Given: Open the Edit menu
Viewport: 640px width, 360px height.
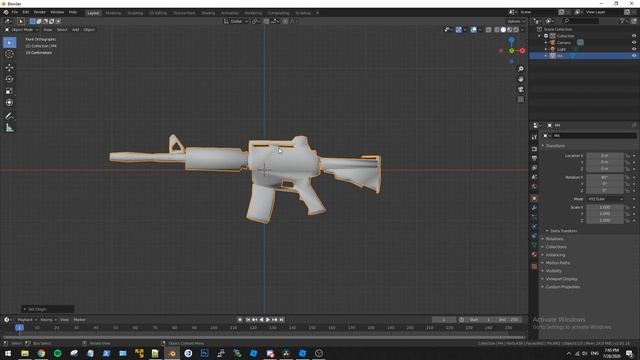Looking at the screenshot, I should [26, 13].
